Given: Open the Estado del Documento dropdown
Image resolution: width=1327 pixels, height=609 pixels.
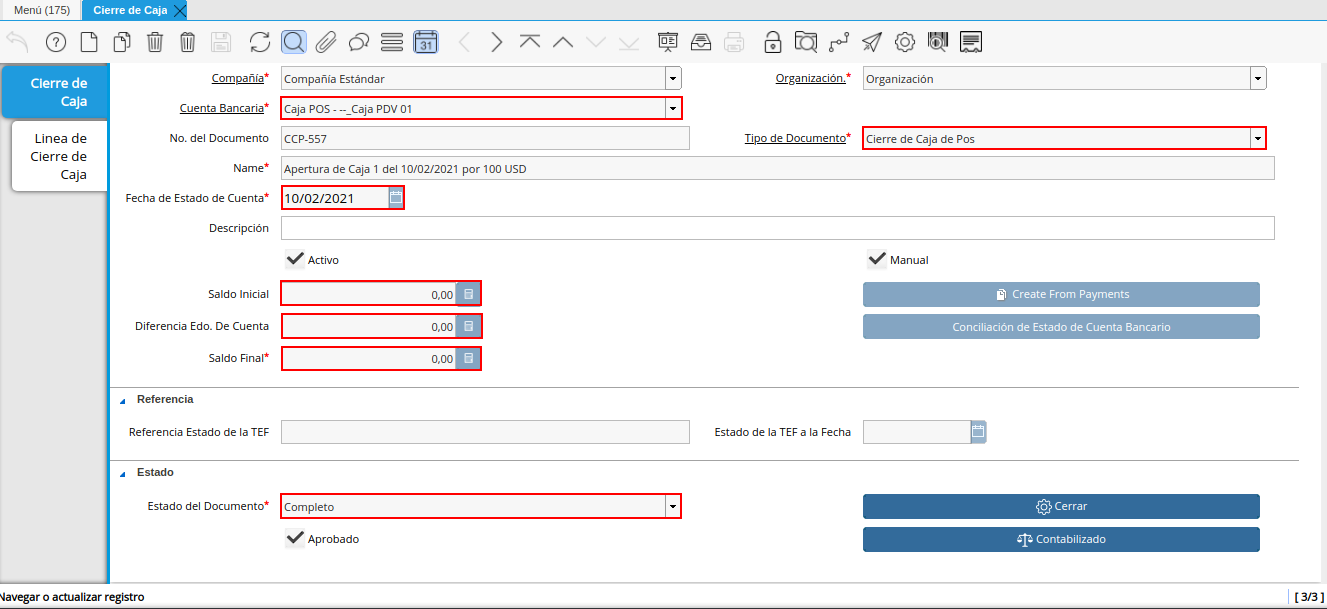Looking at the screenshot, I should click(673, 507).
